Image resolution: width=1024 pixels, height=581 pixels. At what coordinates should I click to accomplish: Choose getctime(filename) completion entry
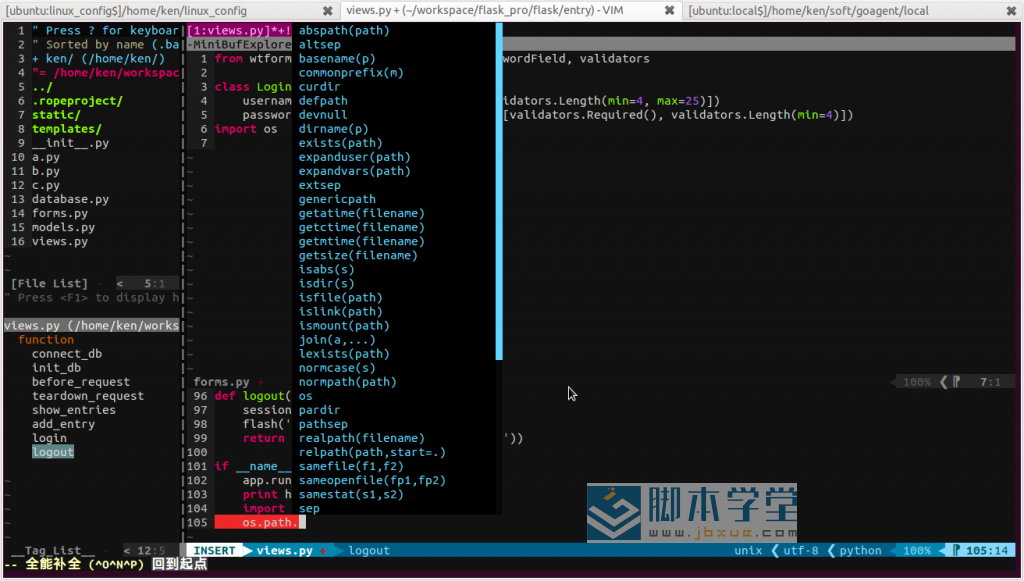pyautogui.click(x=361, y=227)
